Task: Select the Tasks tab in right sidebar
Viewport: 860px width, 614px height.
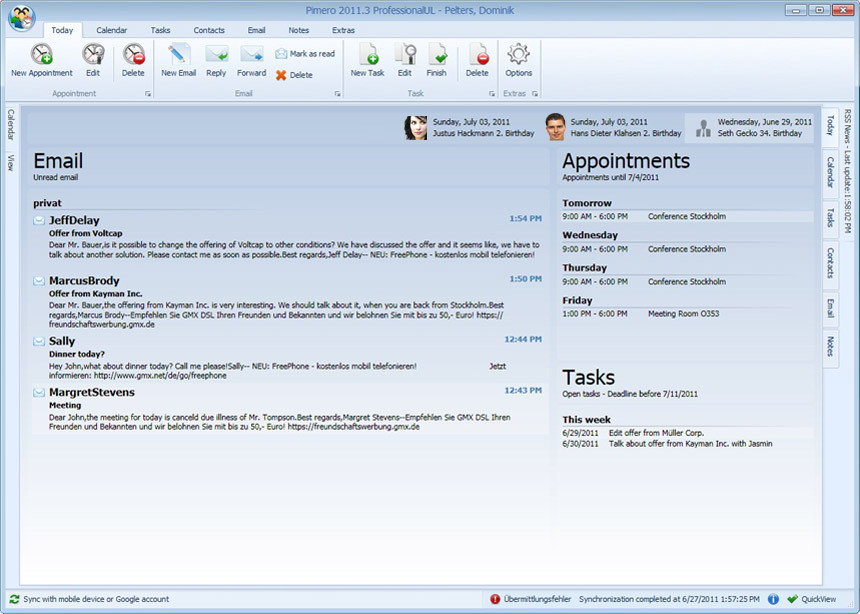Action: [830, 217]
